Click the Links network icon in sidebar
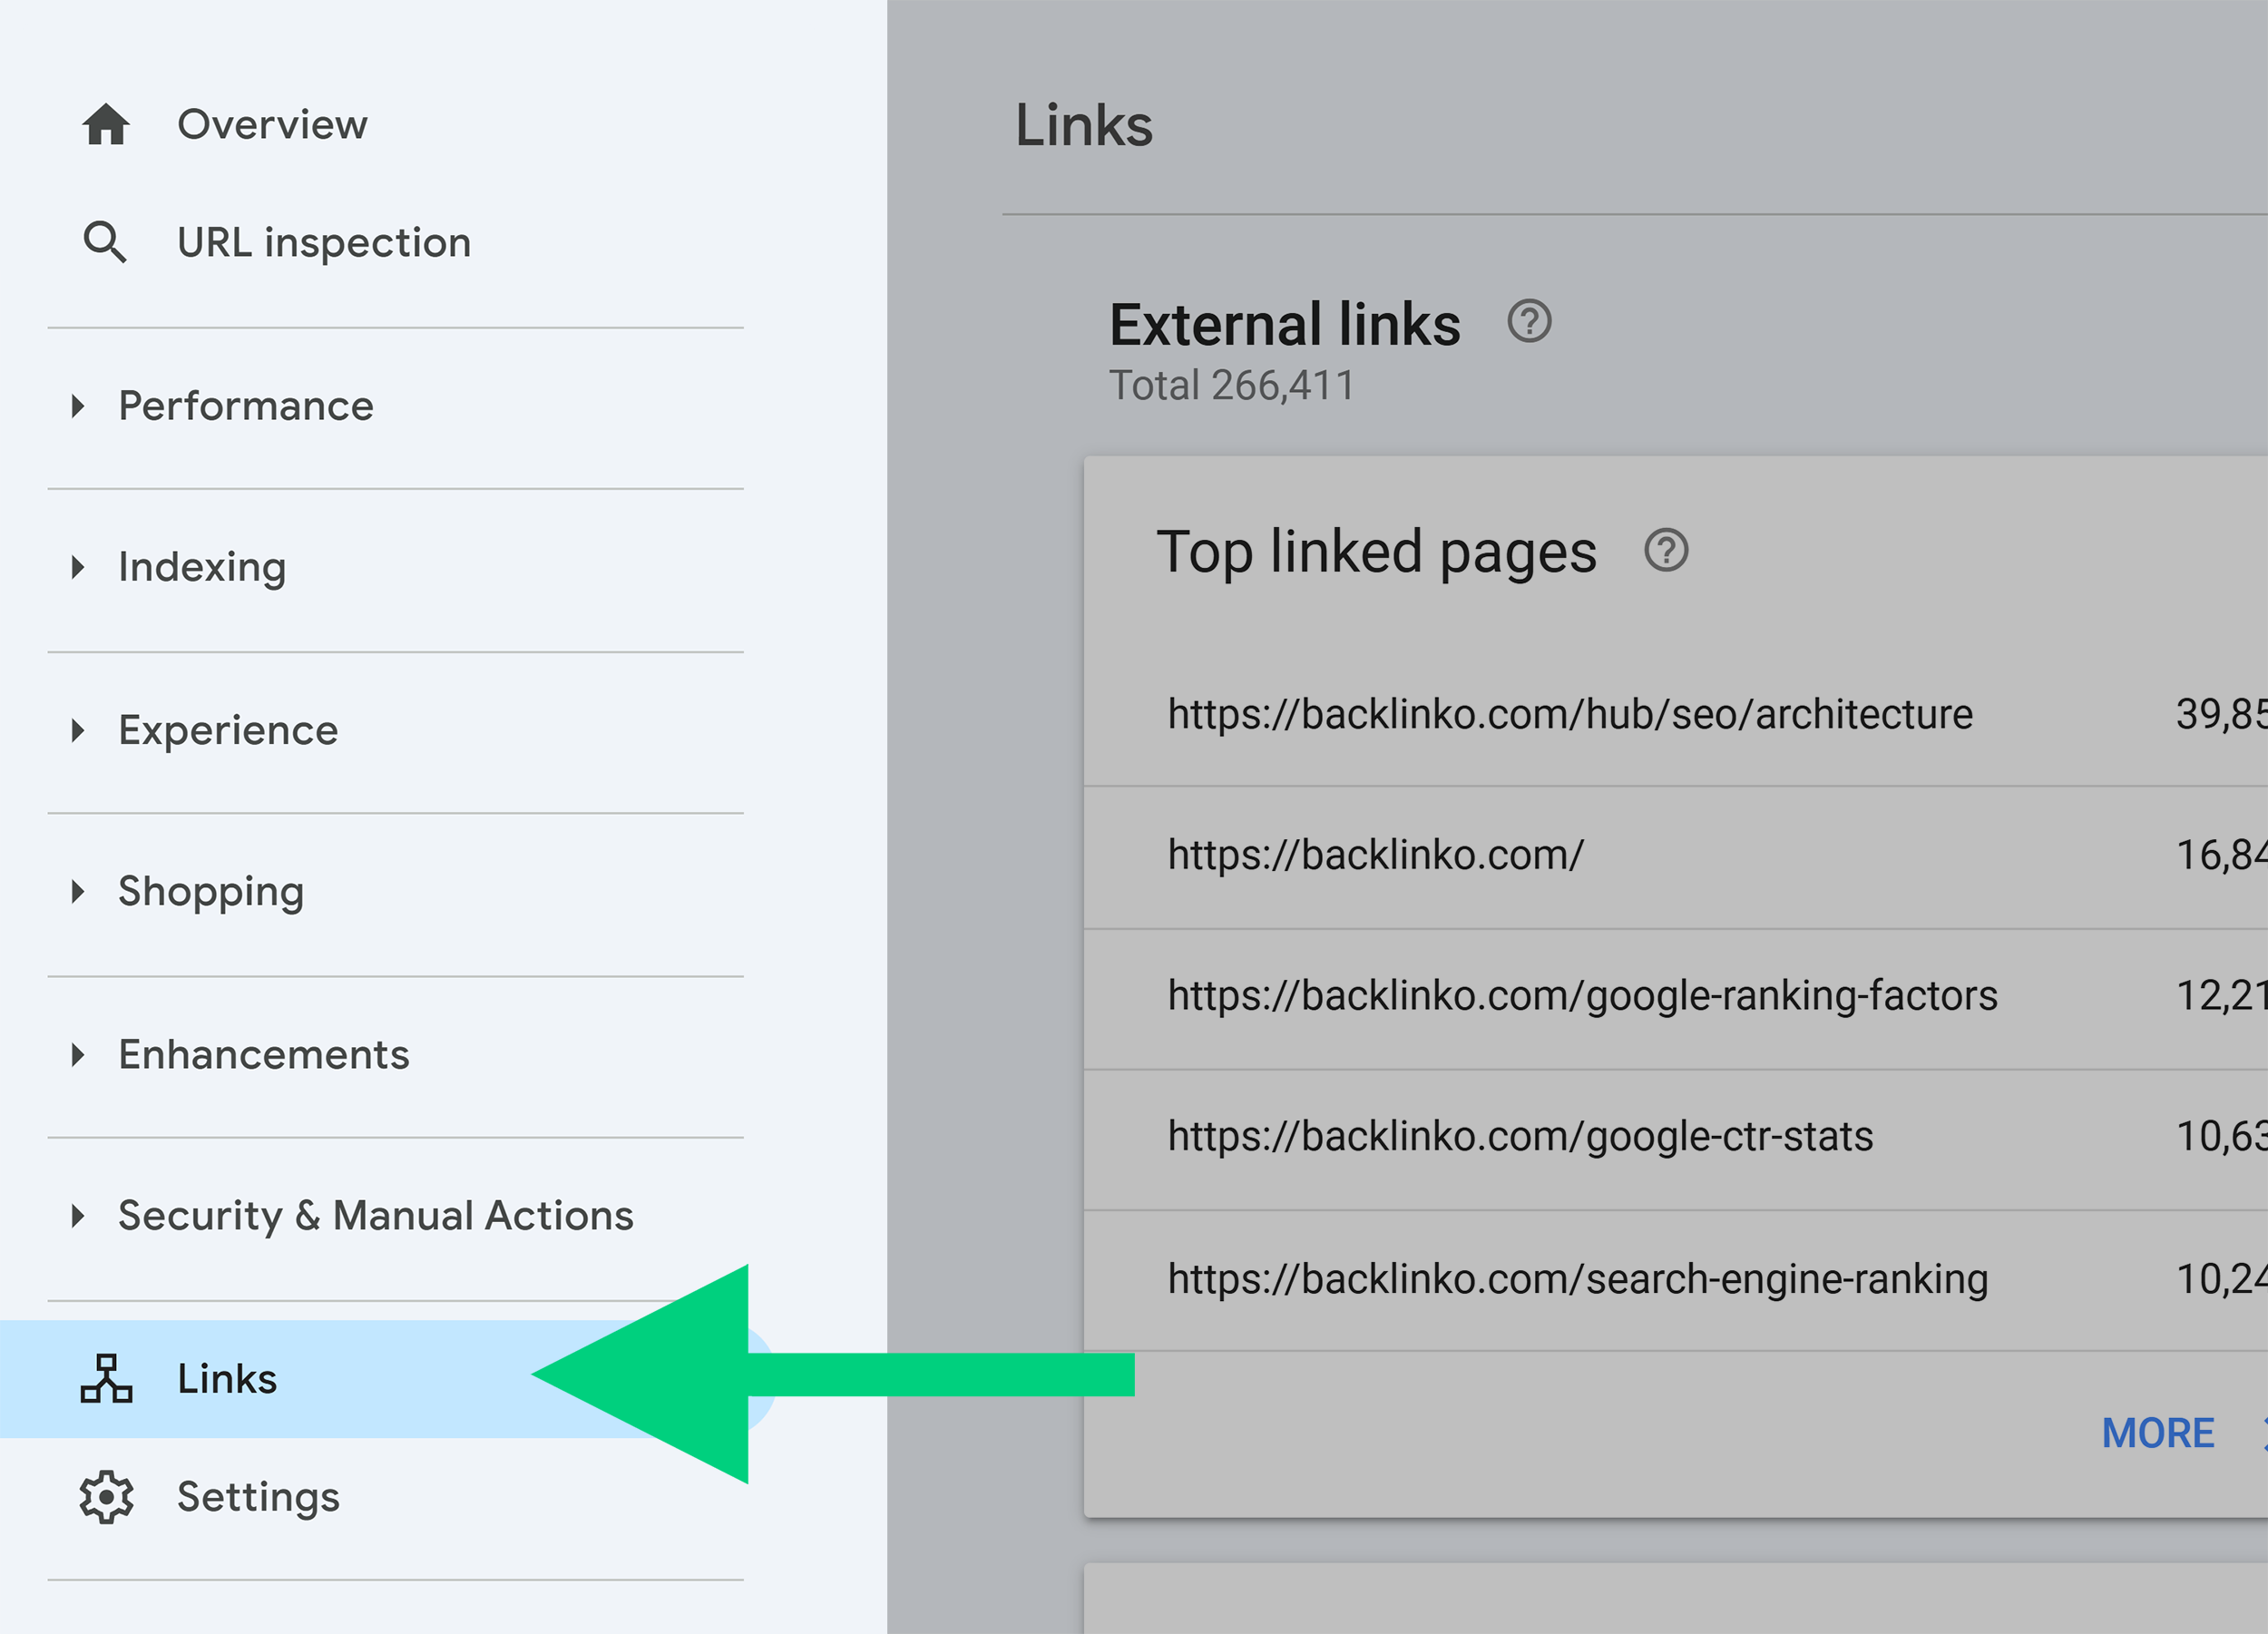This screenshot has height=1634, width=2268. tap(106, 1379)
